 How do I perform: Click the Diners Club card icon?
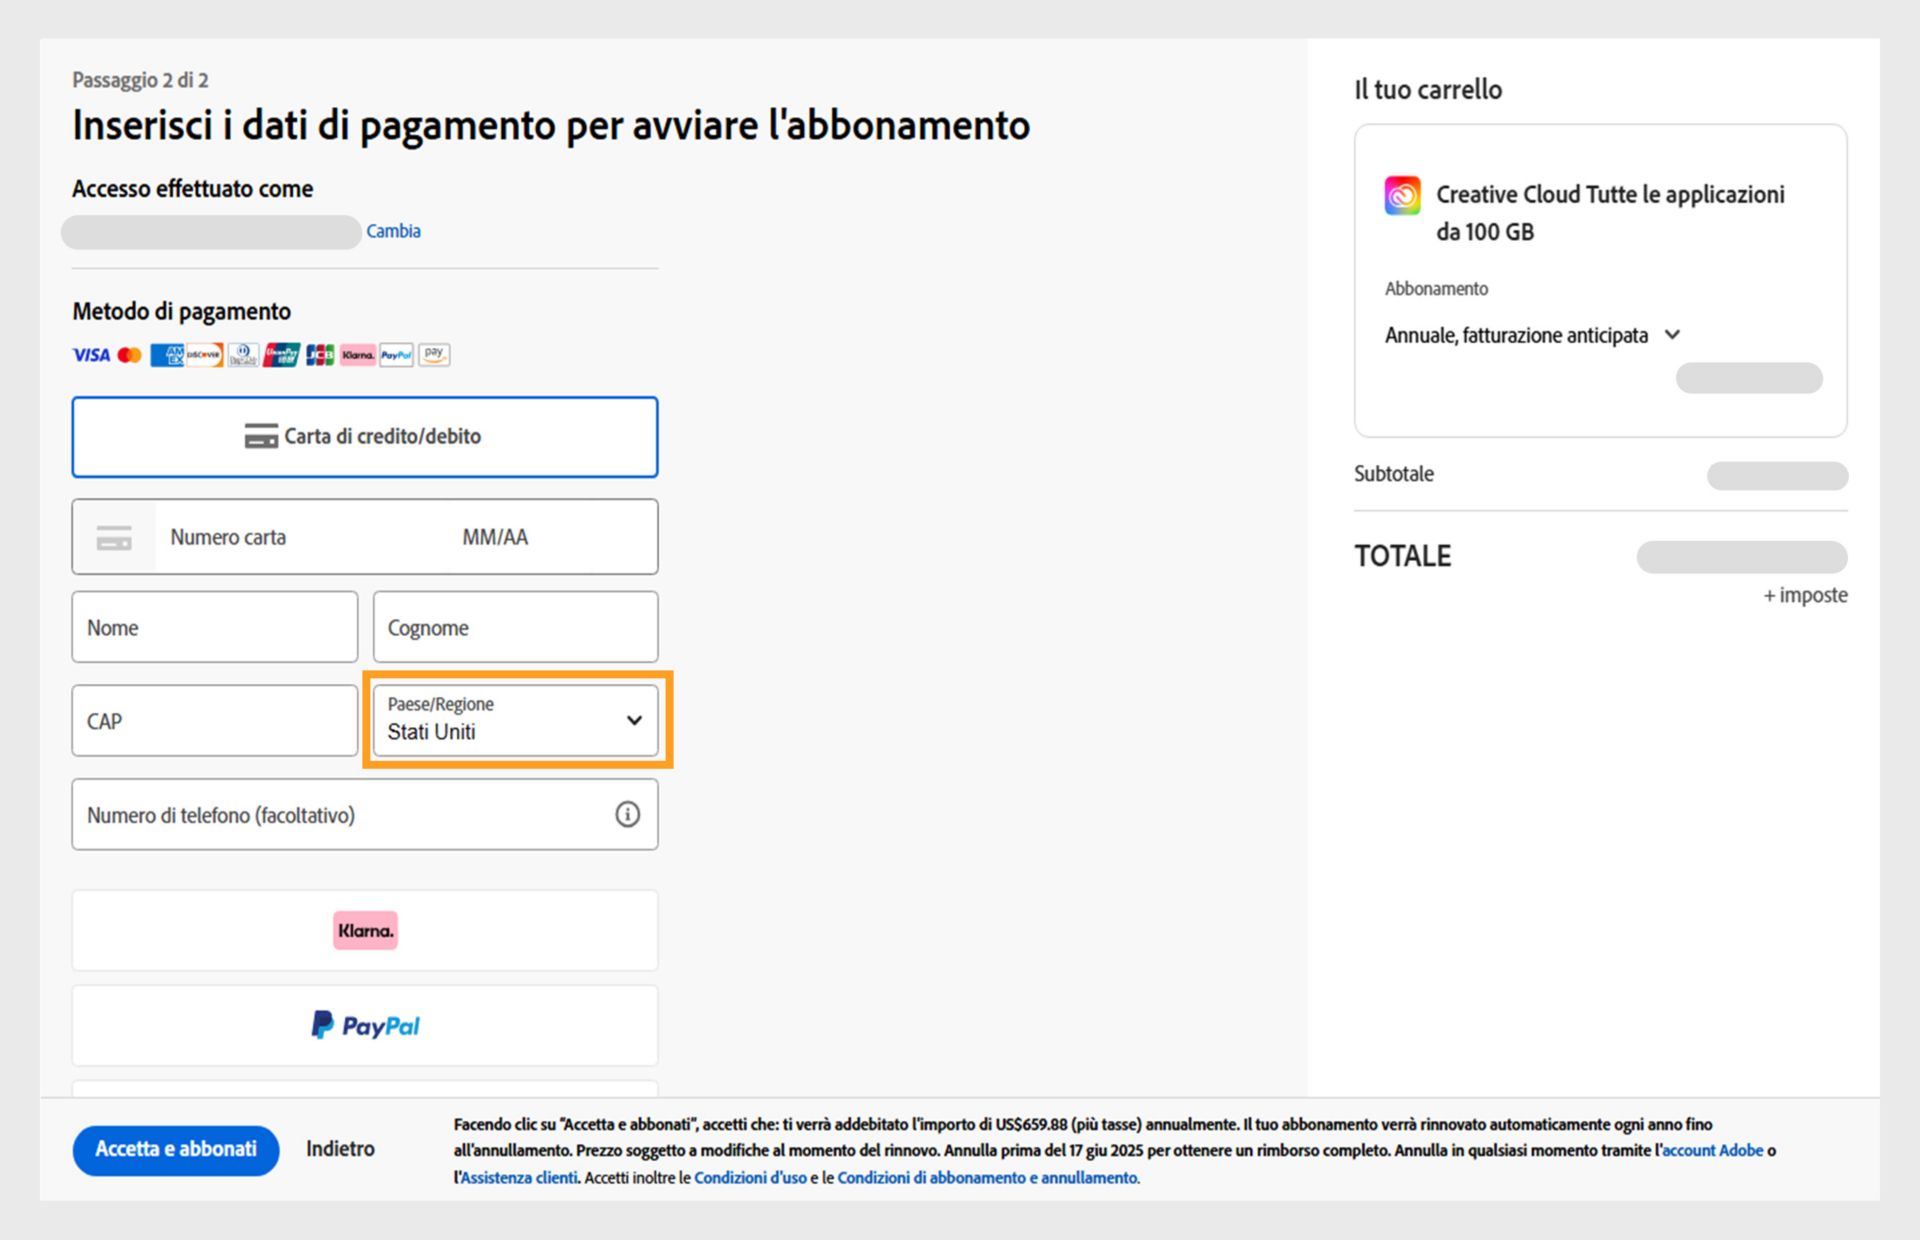[x=243, y=355]
